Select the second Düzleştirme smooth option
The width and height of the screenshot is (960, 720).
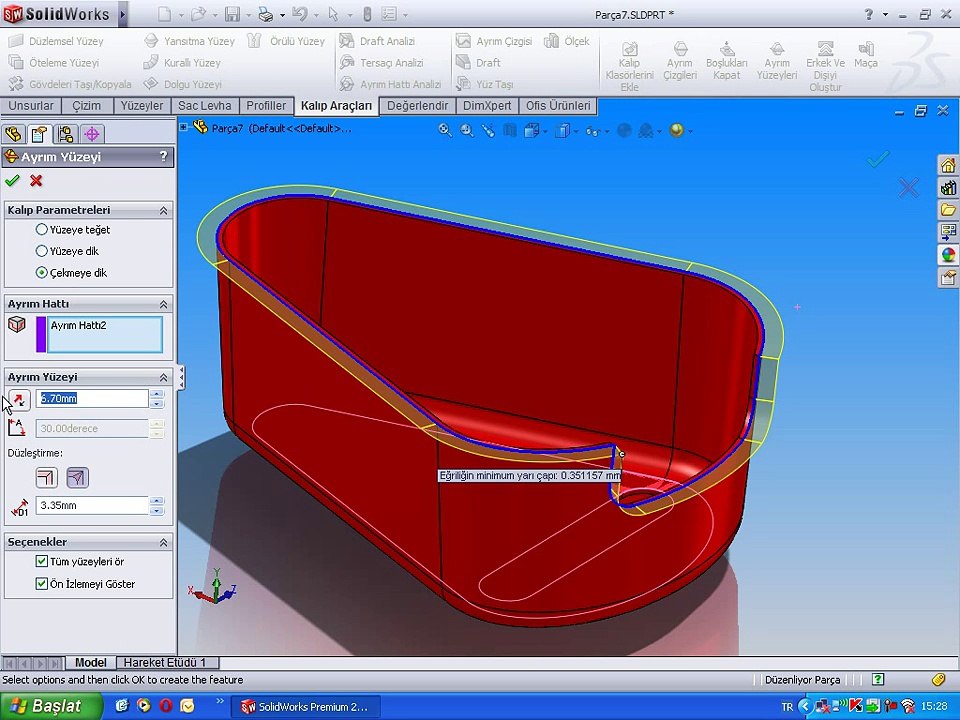coord(77,478)
